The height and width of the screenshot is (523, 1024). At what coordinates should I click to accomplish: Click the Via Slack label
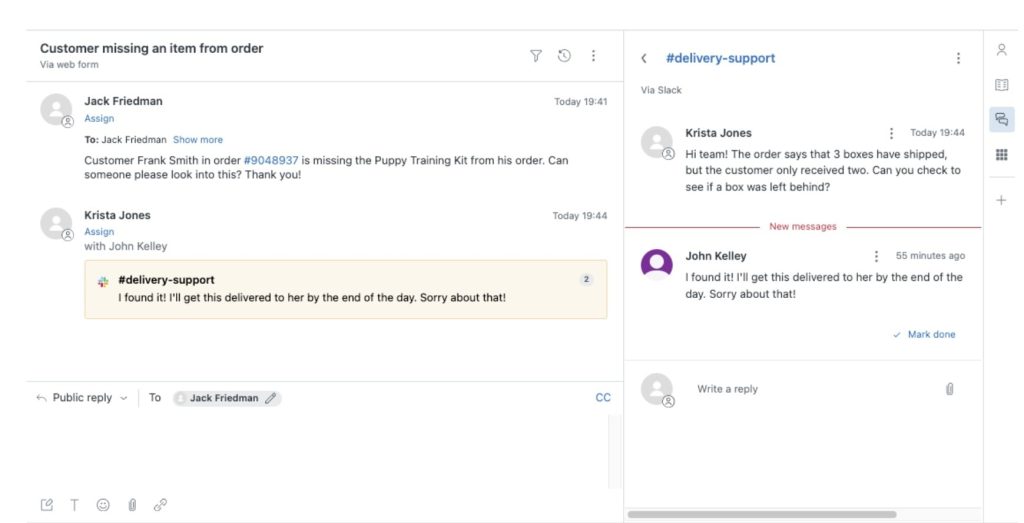[x=661, y=90]
